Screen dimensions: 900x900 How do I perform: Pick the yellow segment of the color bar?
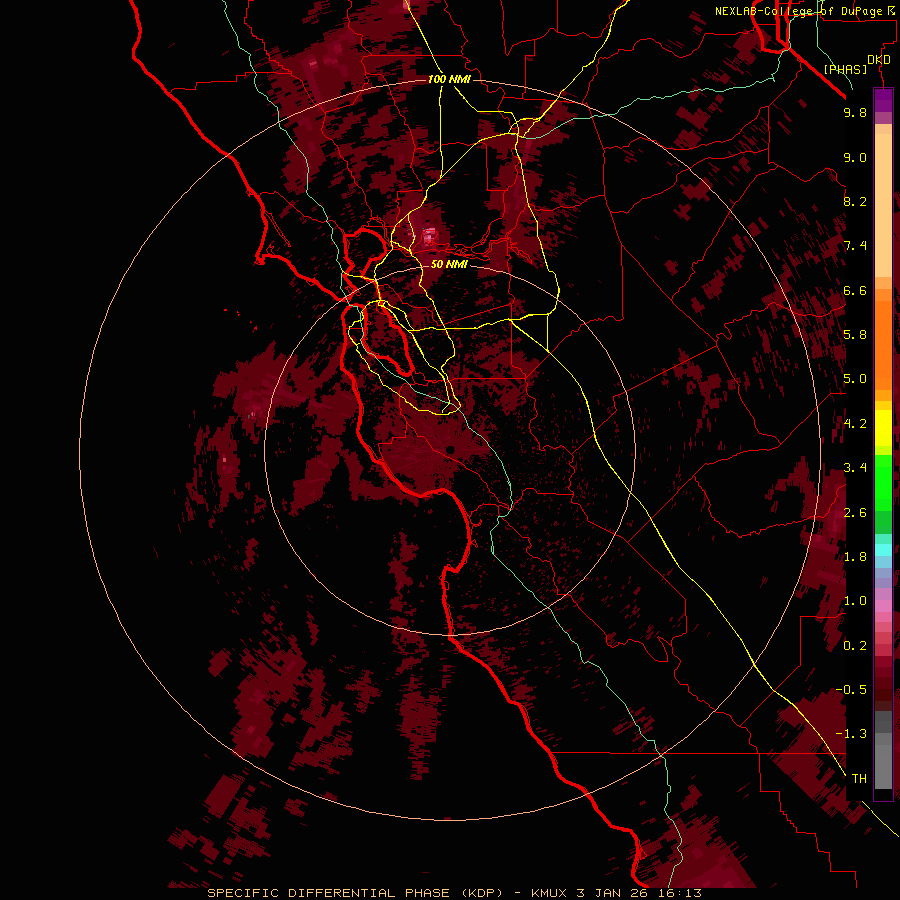pos(883,428)
